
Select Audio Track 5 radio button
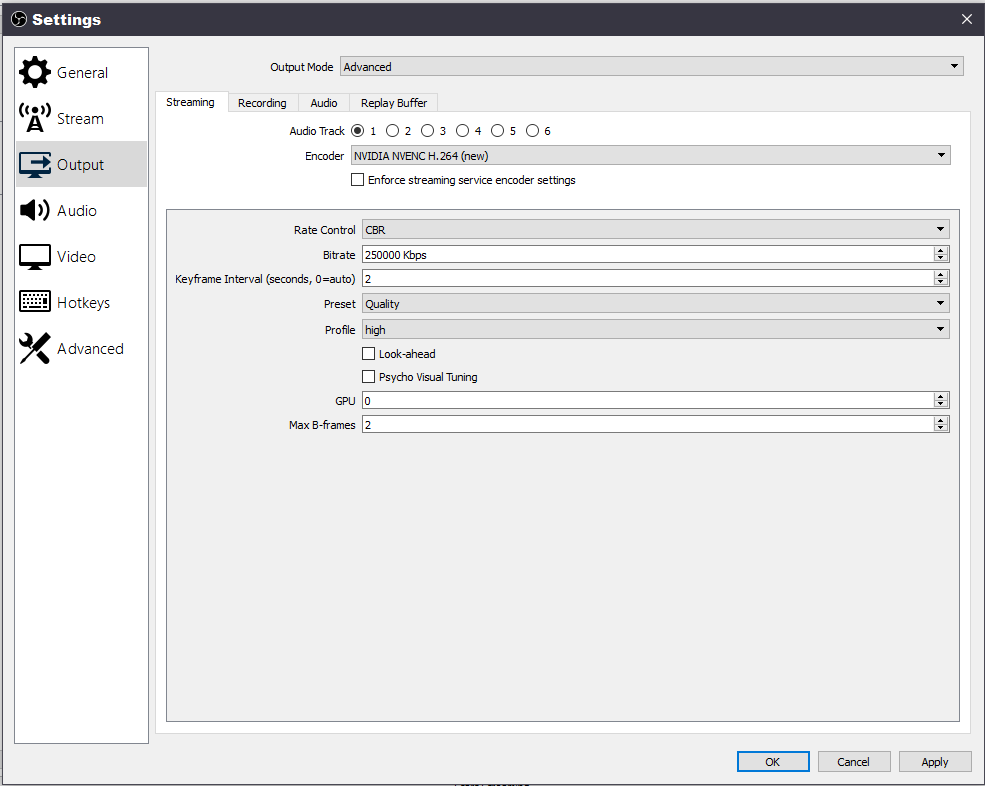pos(498,131)
